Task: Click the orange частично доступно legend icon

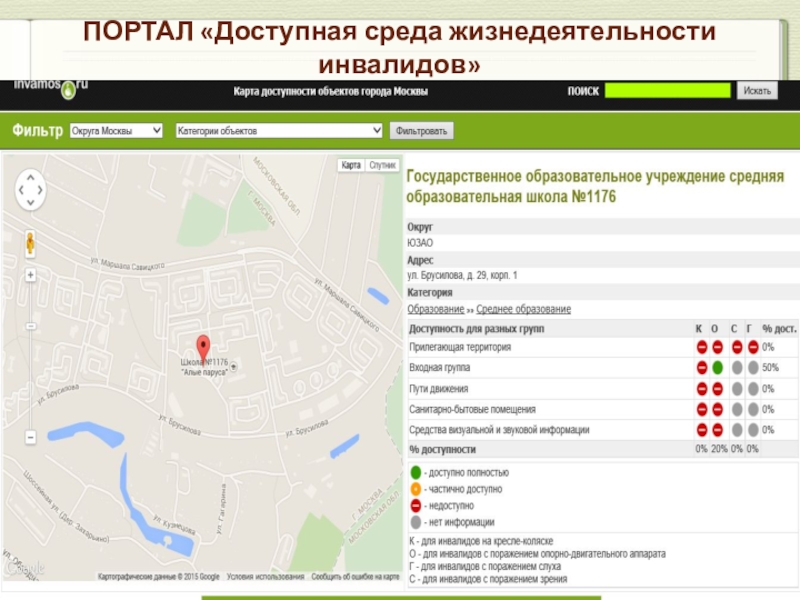Action: click(x=416, y=489)
